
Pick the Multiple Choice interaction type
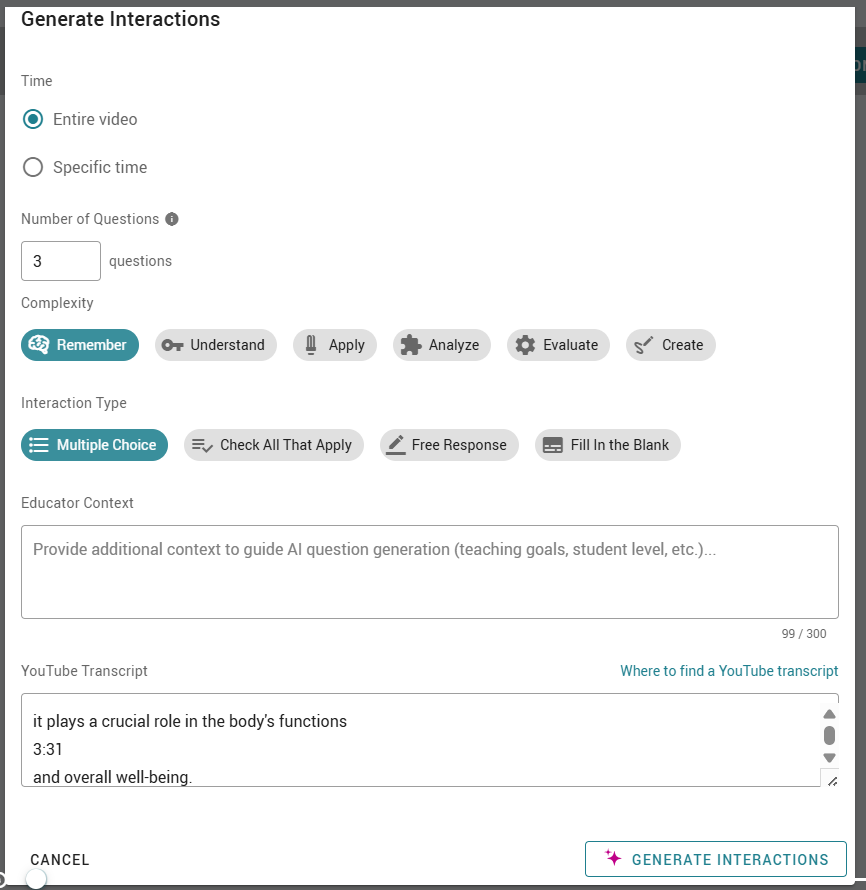[94, 445]
